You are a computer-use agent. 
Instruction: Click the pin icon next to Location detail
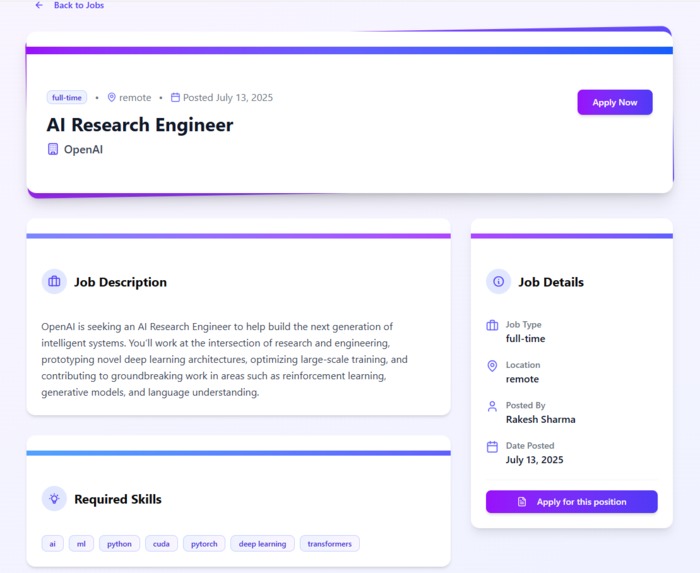[x=492, y=366]
